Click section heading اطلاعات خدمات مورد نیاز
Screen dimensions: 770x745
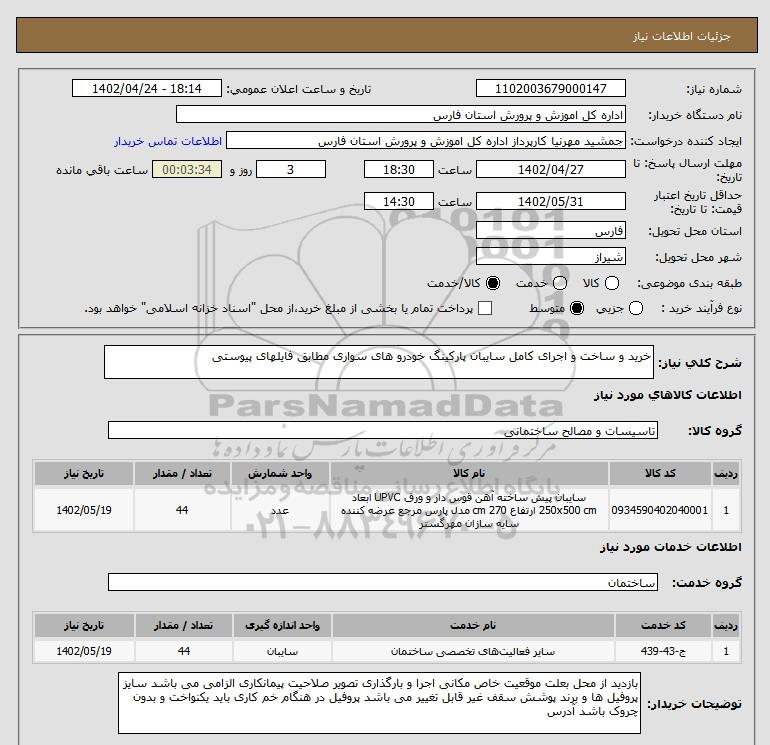671,547
